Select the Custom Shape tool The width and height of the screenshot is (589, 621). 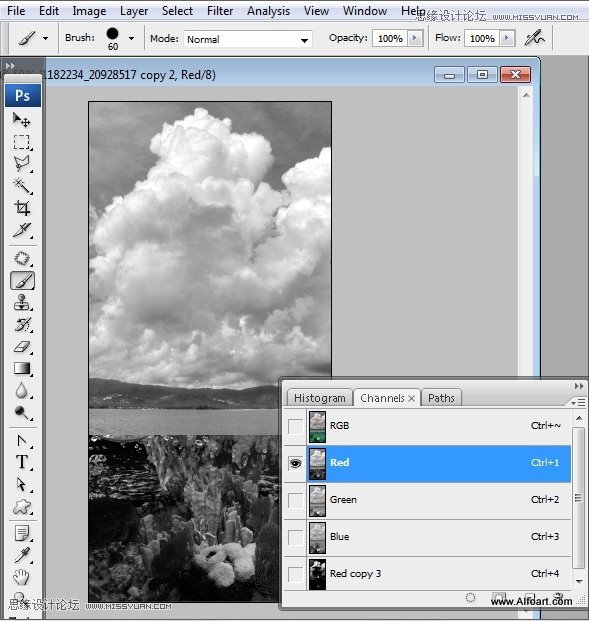point(21,507)
